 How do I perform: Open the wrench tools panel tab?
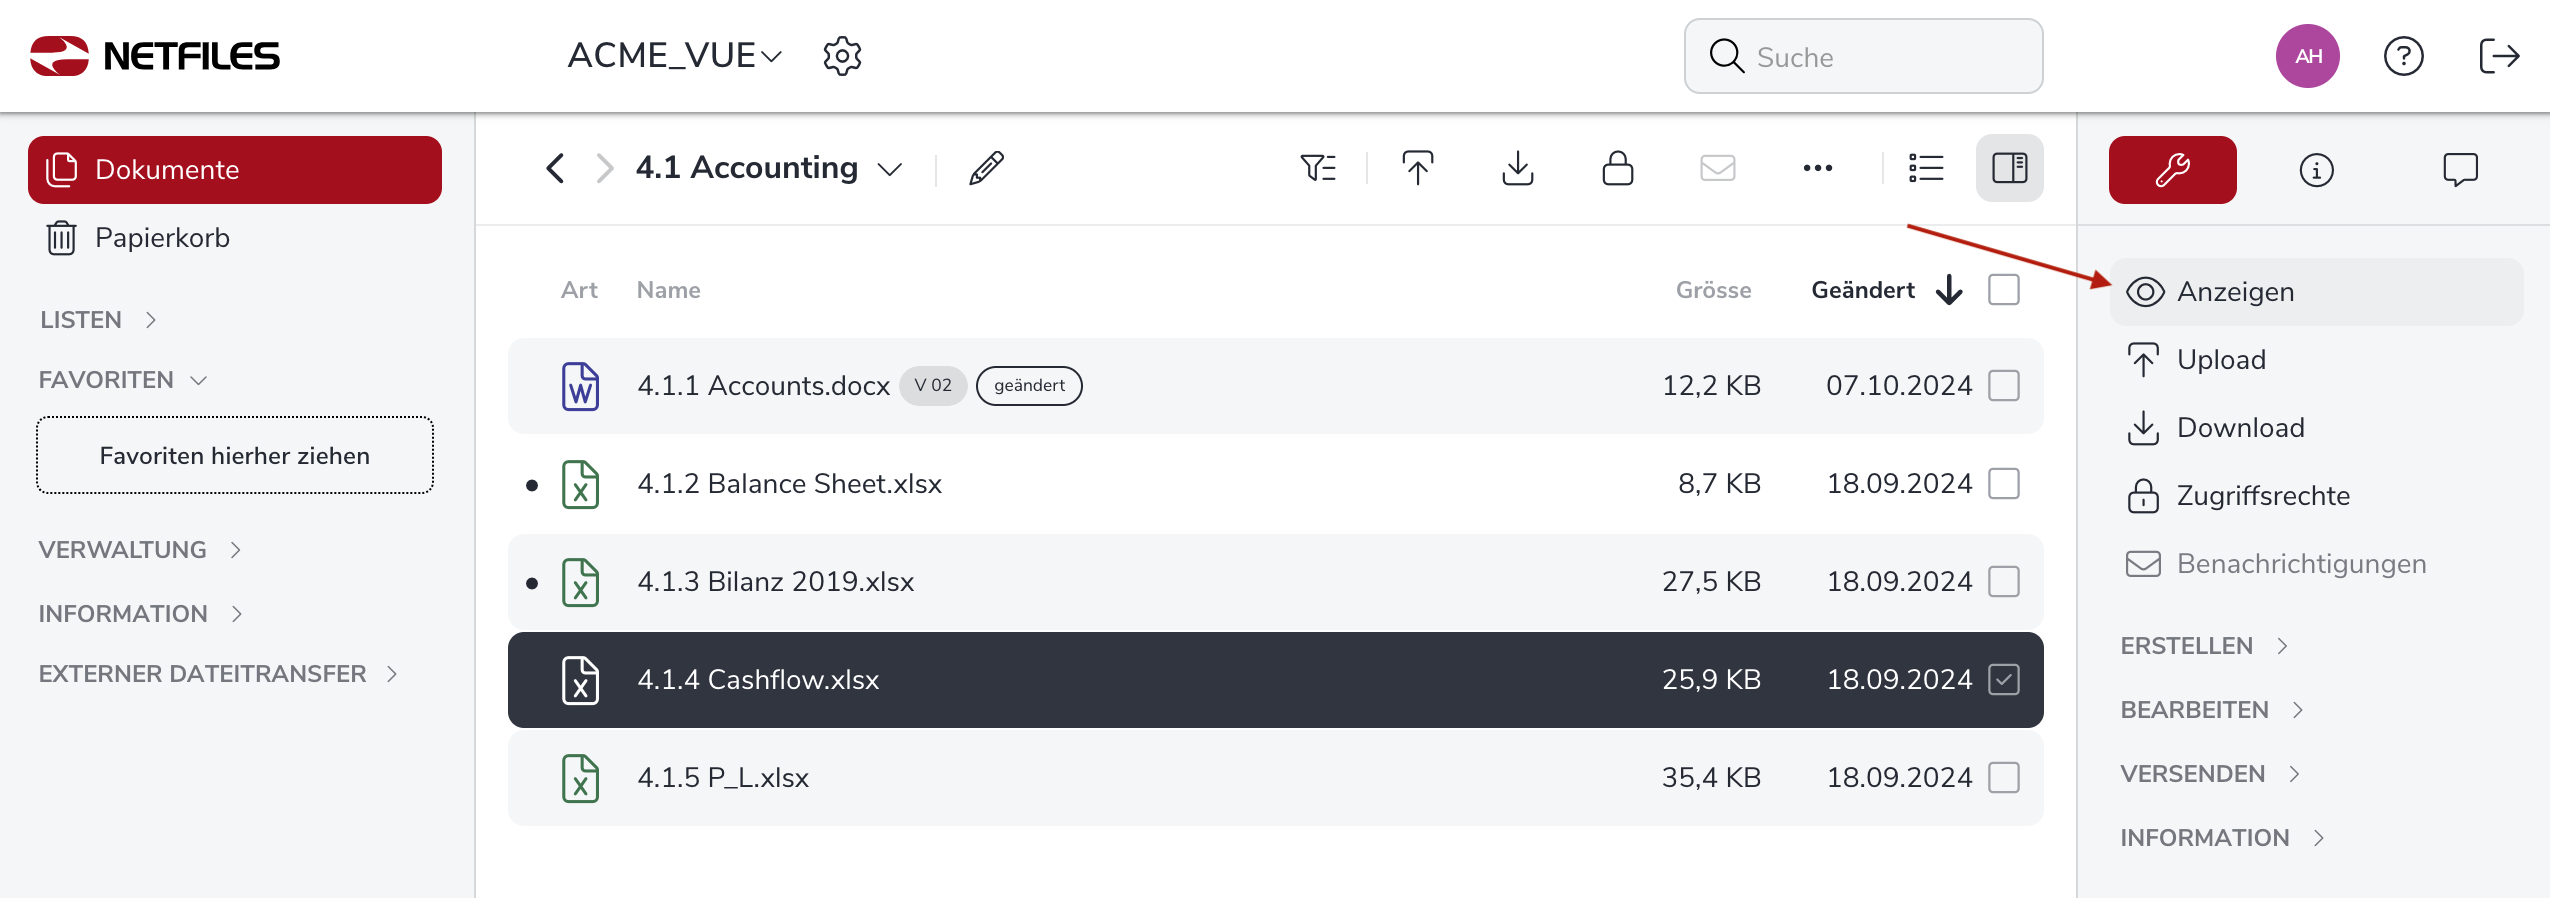pyautogui.click(x=2172, y=170)
